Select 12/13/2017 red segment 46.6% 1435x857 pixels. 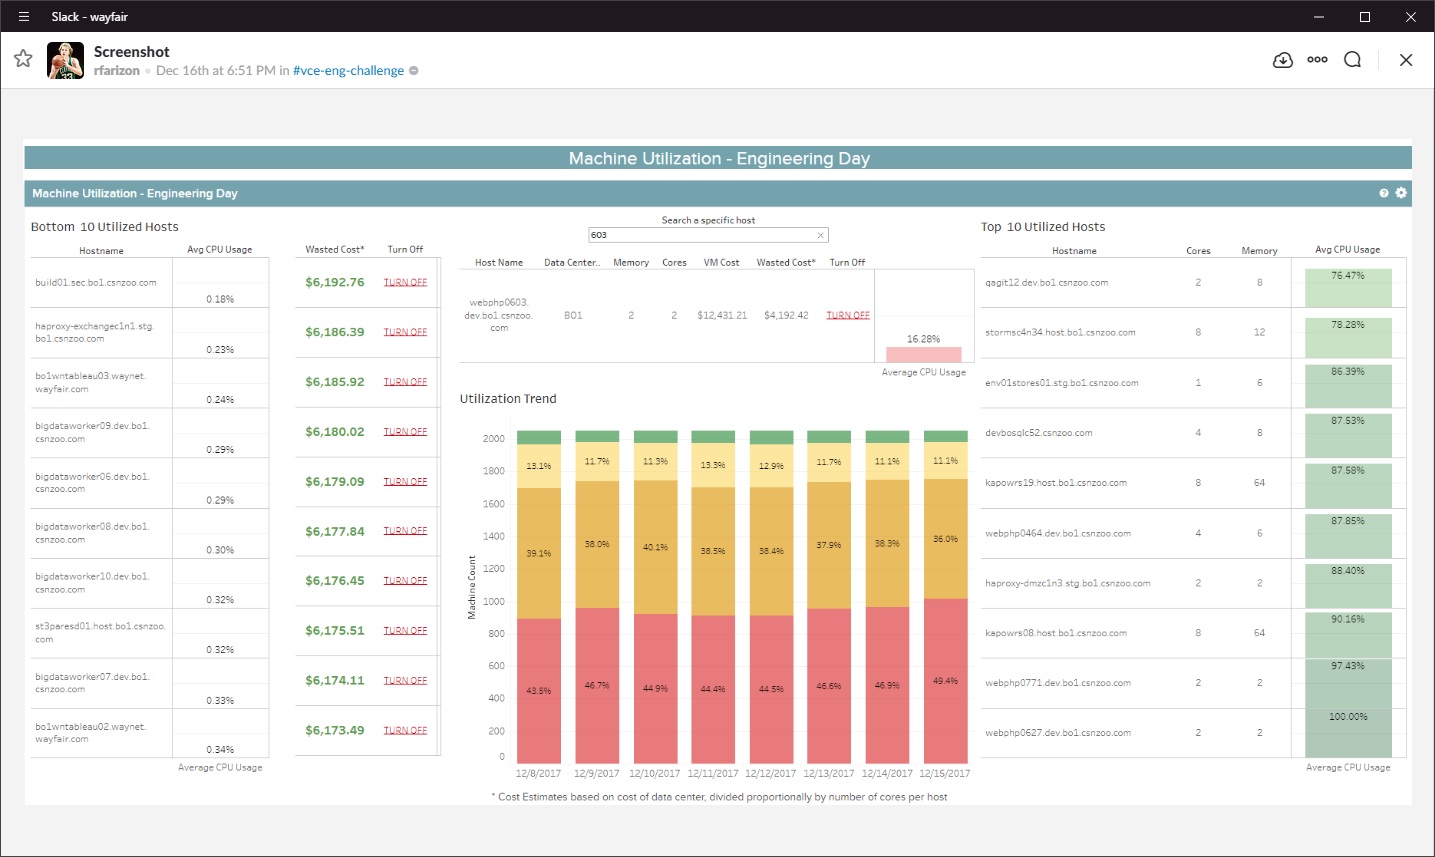click(829, 685)
